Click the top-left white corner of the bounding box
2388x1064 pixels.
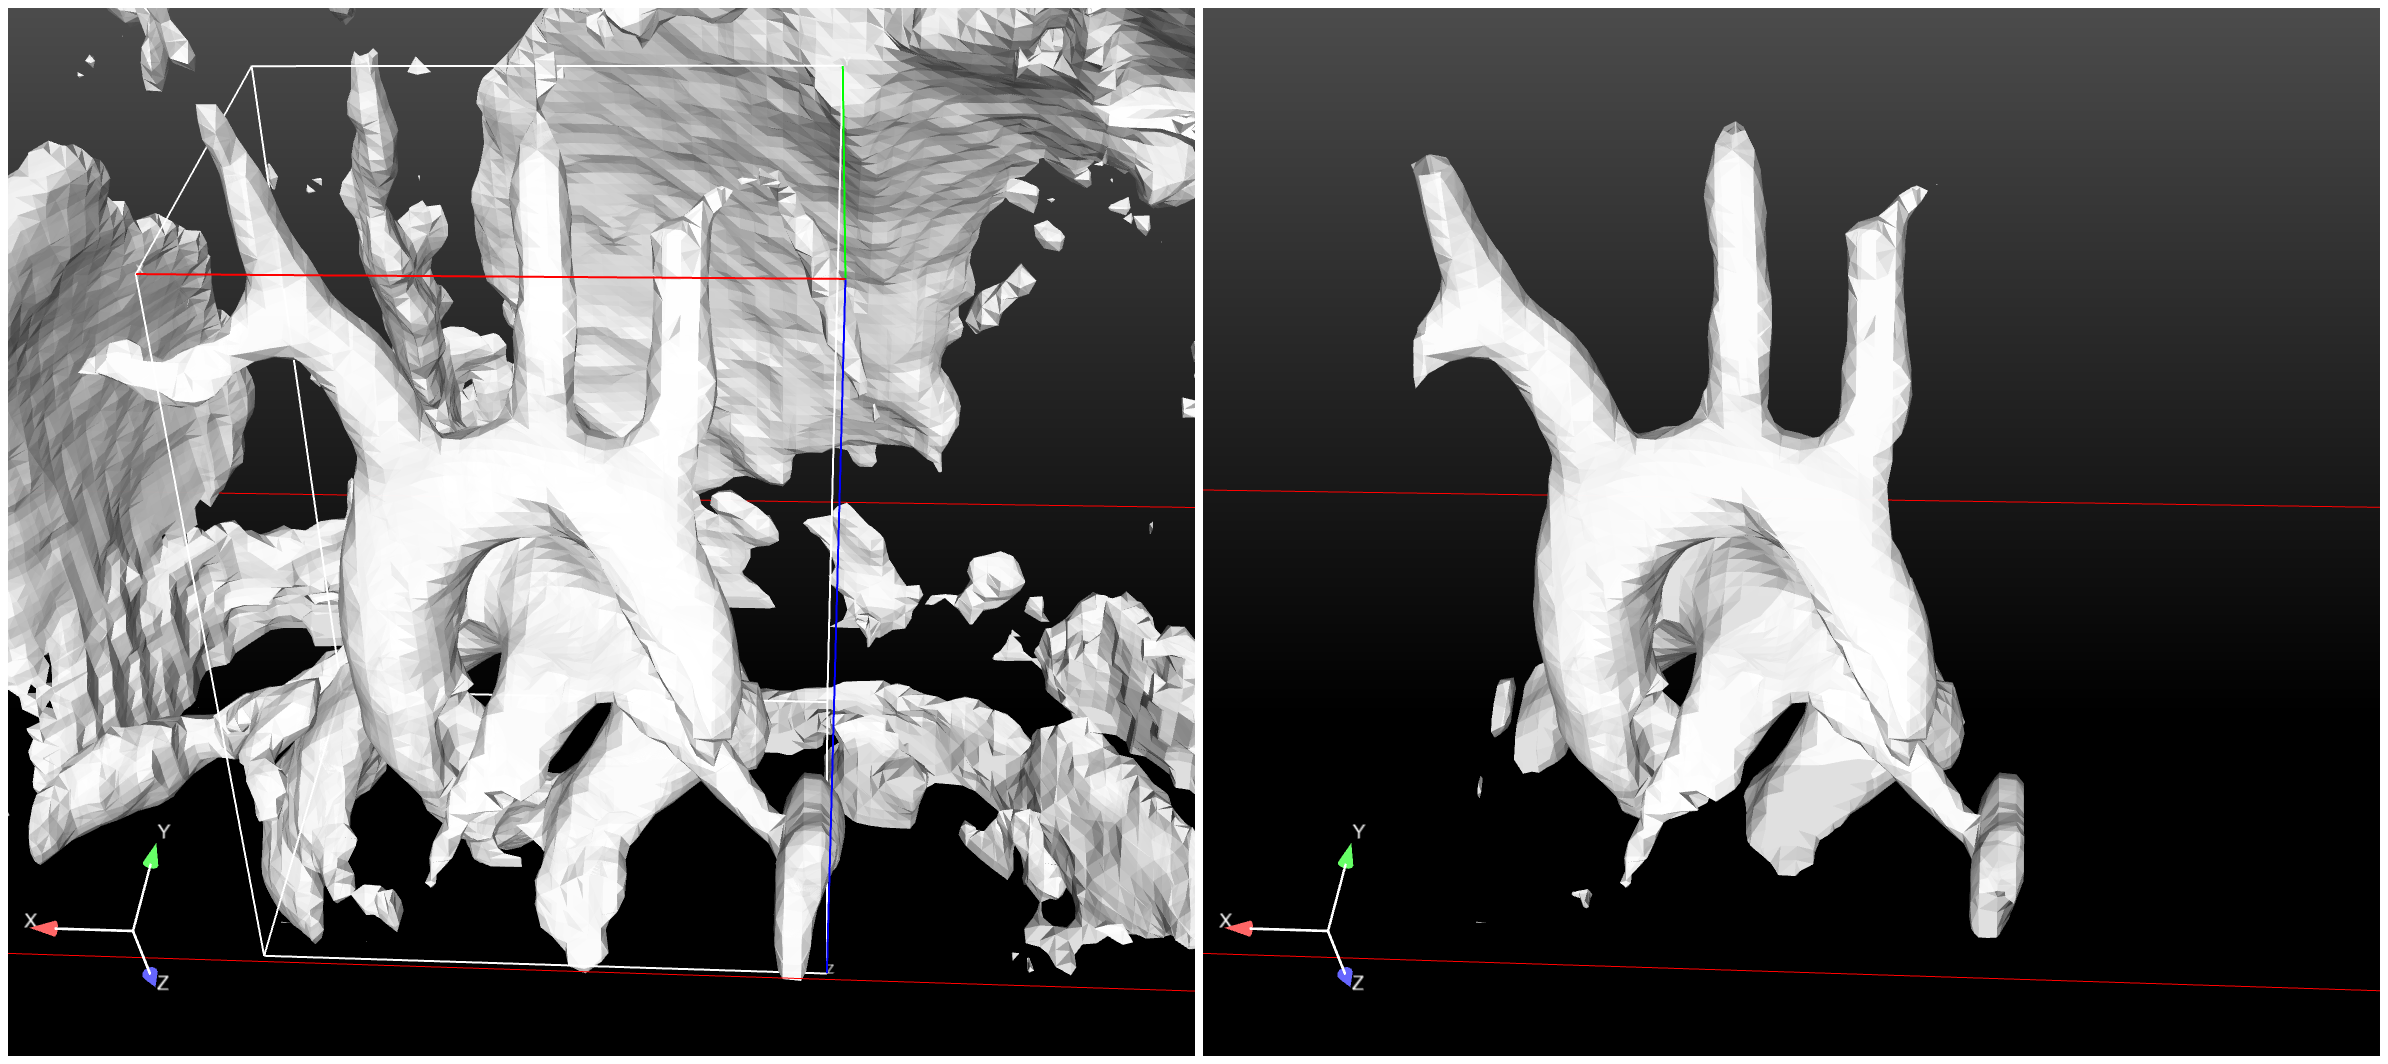[x=252, y=67]
